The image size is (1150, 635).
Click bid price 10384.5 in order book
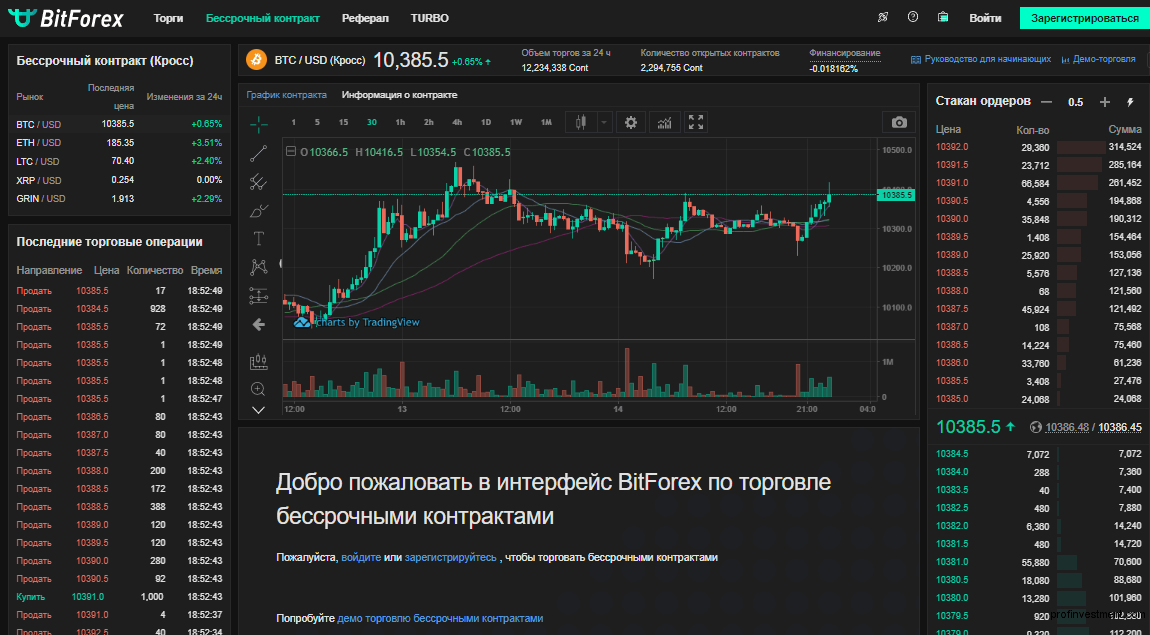point(952,454)
